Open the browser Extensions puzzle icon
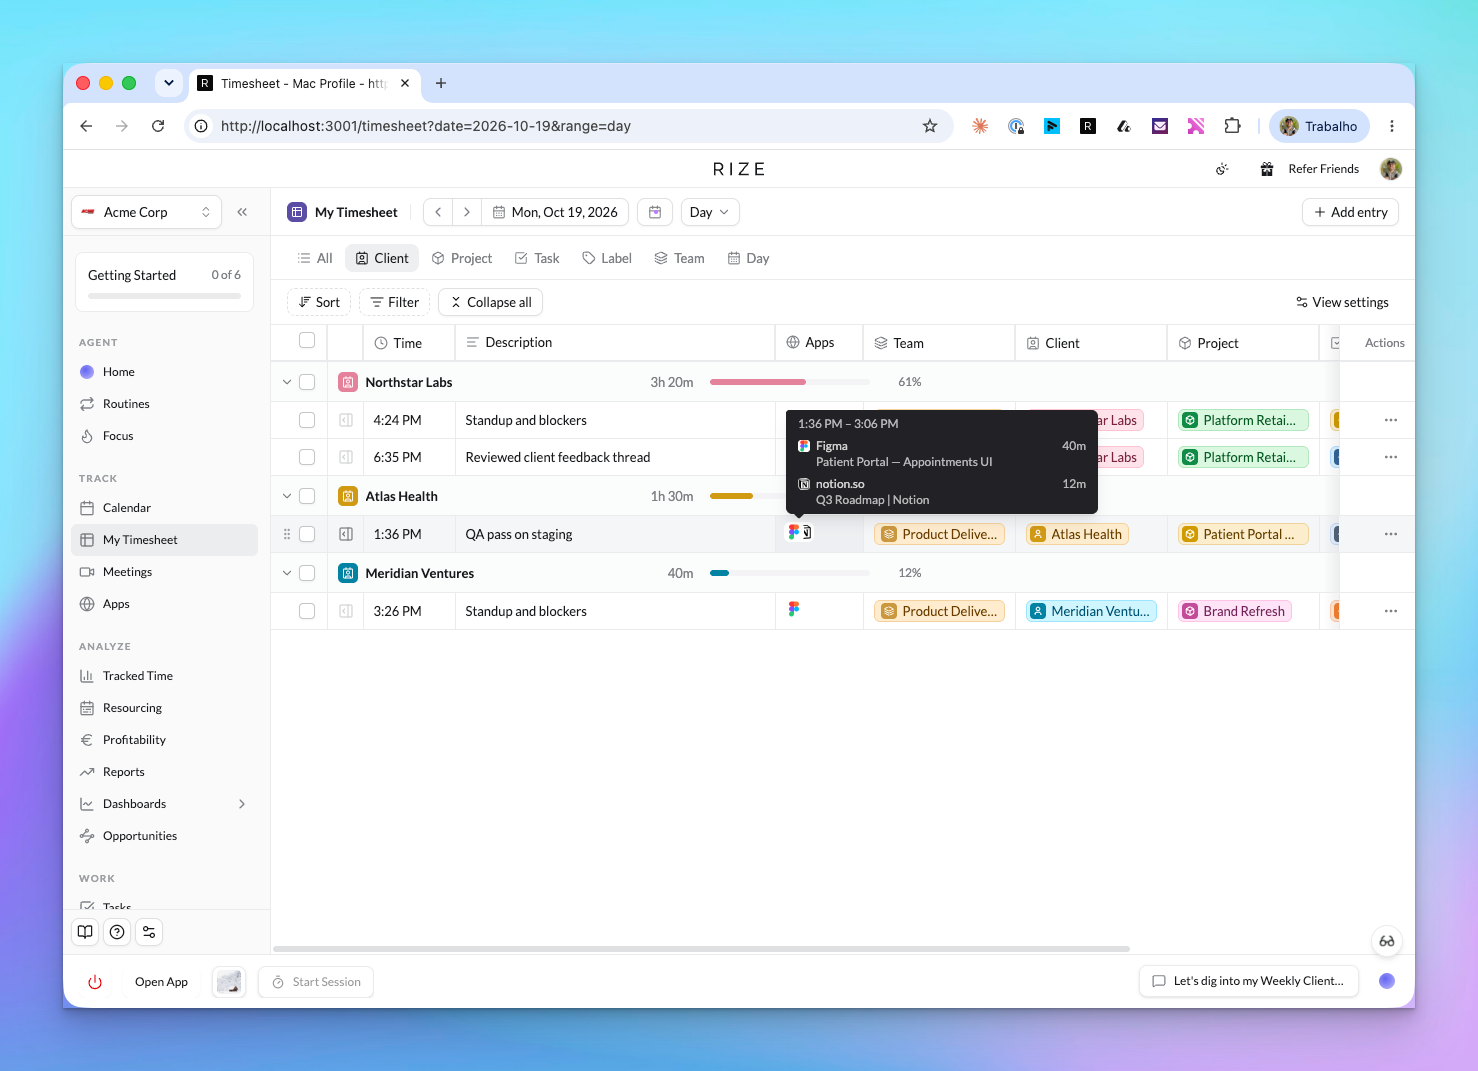Screen dimensions: 1478x1071 1232,126
